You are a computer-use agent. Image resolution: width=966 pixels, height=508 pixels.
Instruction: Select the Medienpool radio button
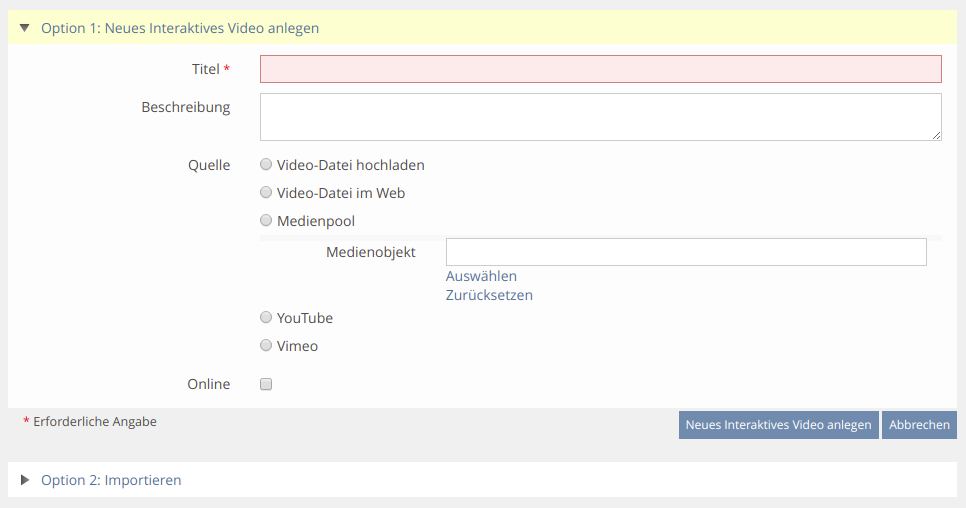266,220
